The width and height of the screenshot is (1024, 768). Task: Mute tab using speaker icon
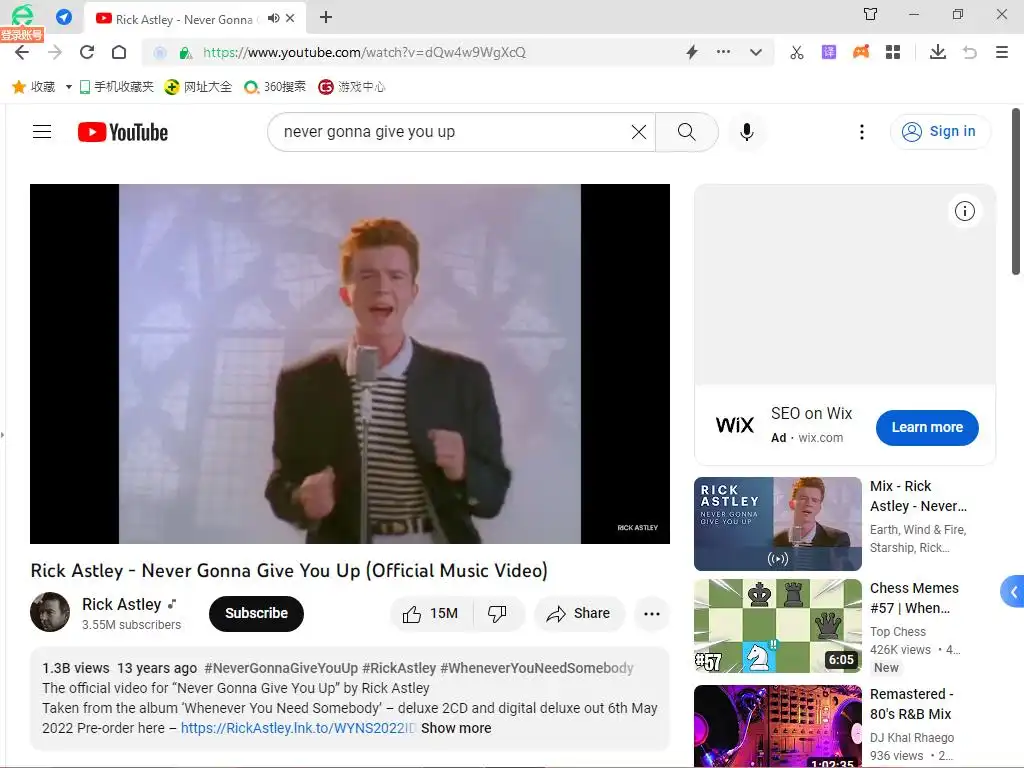click(x=274, y=18)
